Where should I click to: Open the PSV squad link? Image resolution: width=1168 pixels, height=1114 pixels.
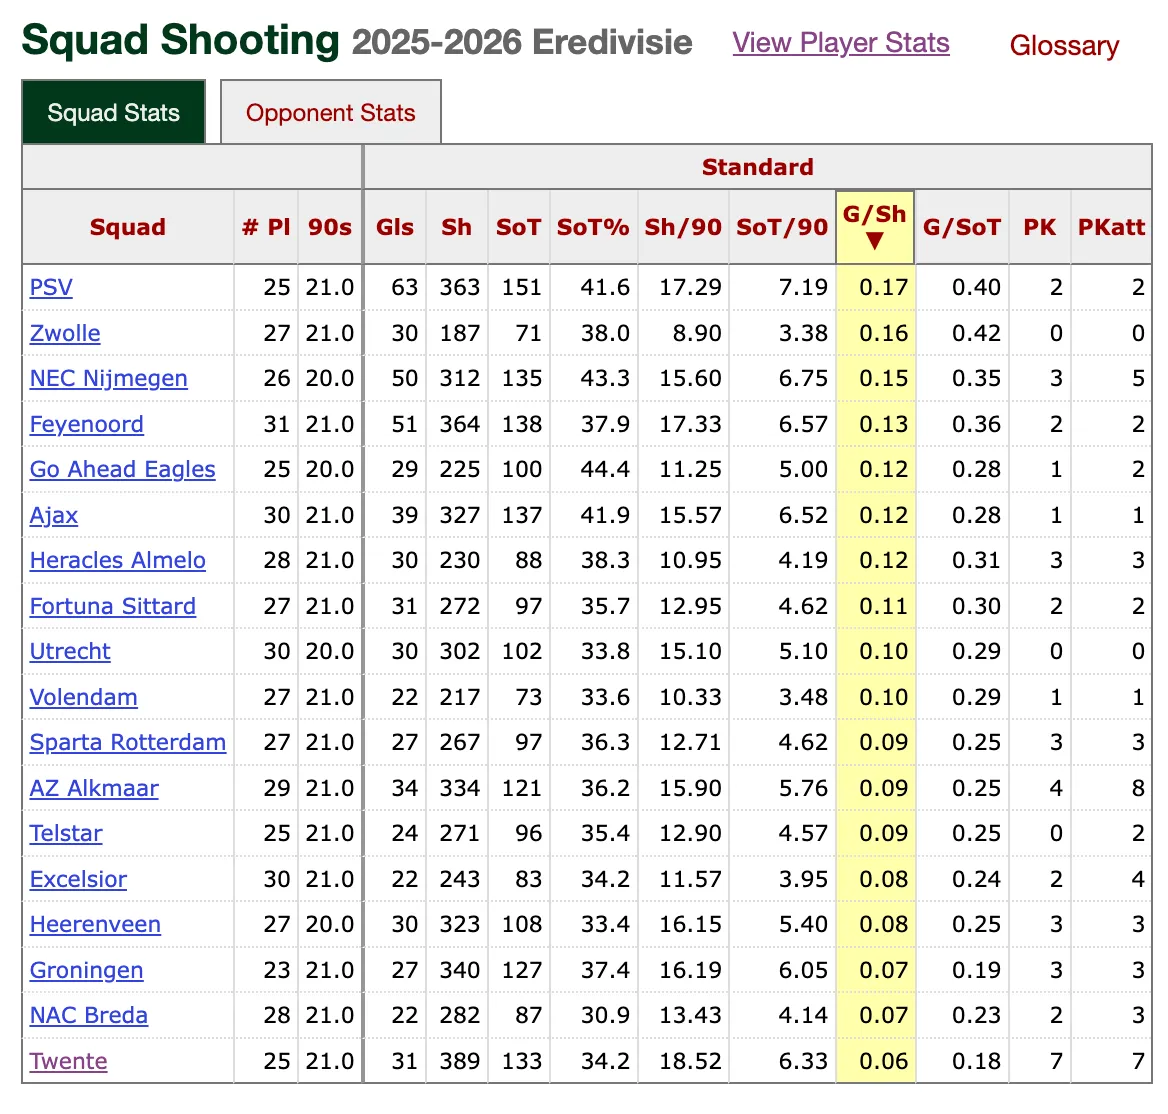tap(51, 288)
